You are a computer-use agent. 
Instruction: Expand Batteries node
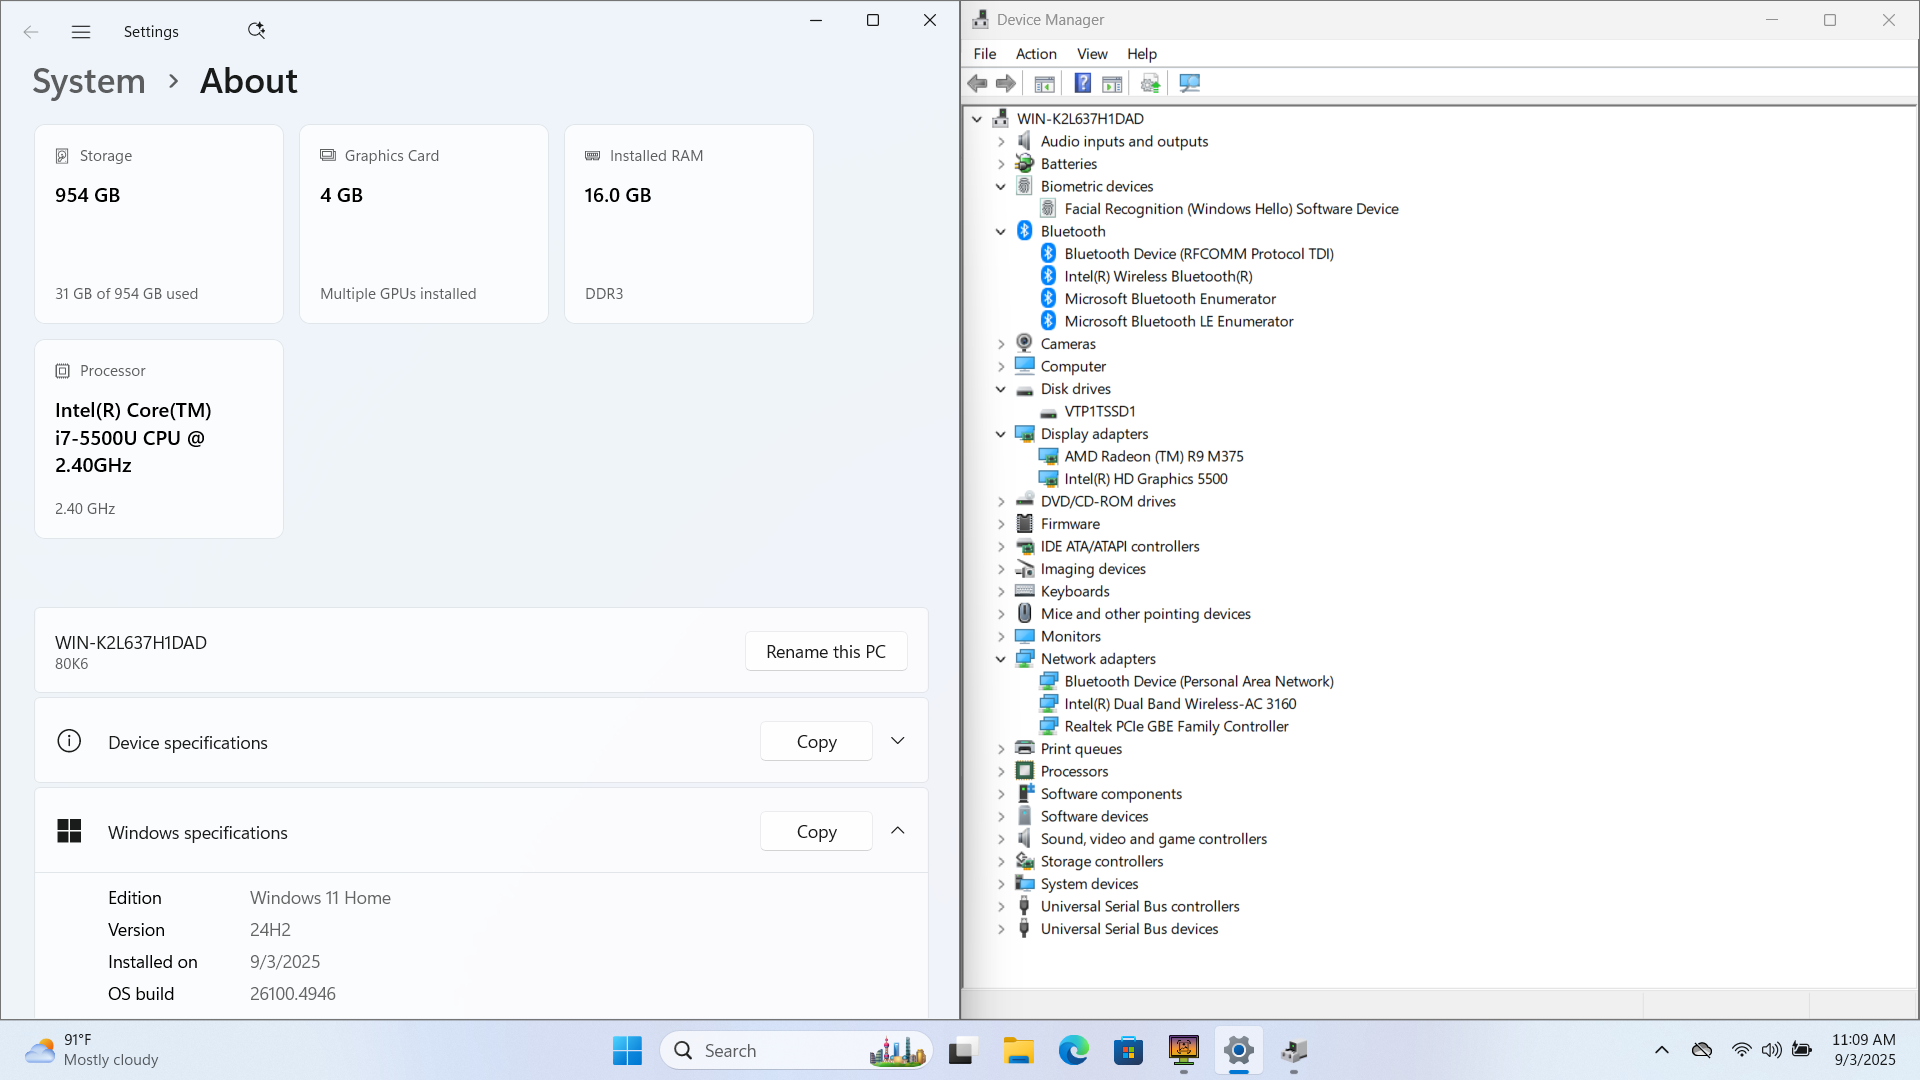(x=1001, y=164)
